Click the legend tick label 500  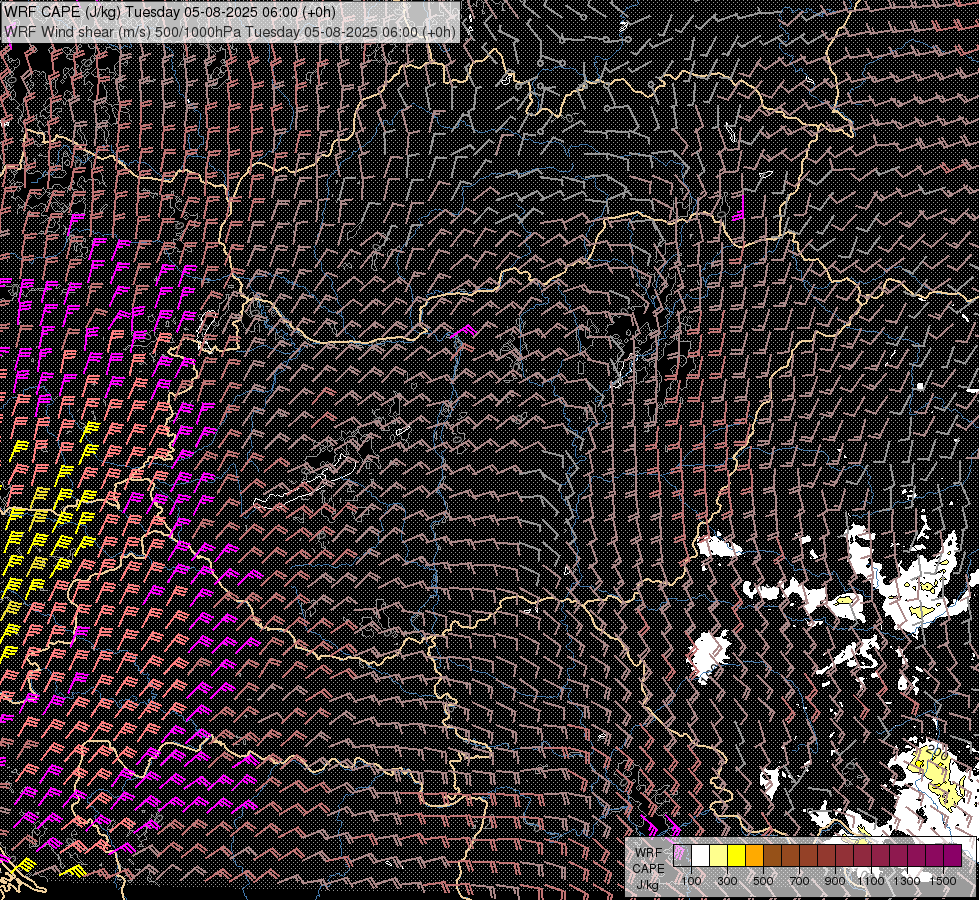click(x=763, y=881)
